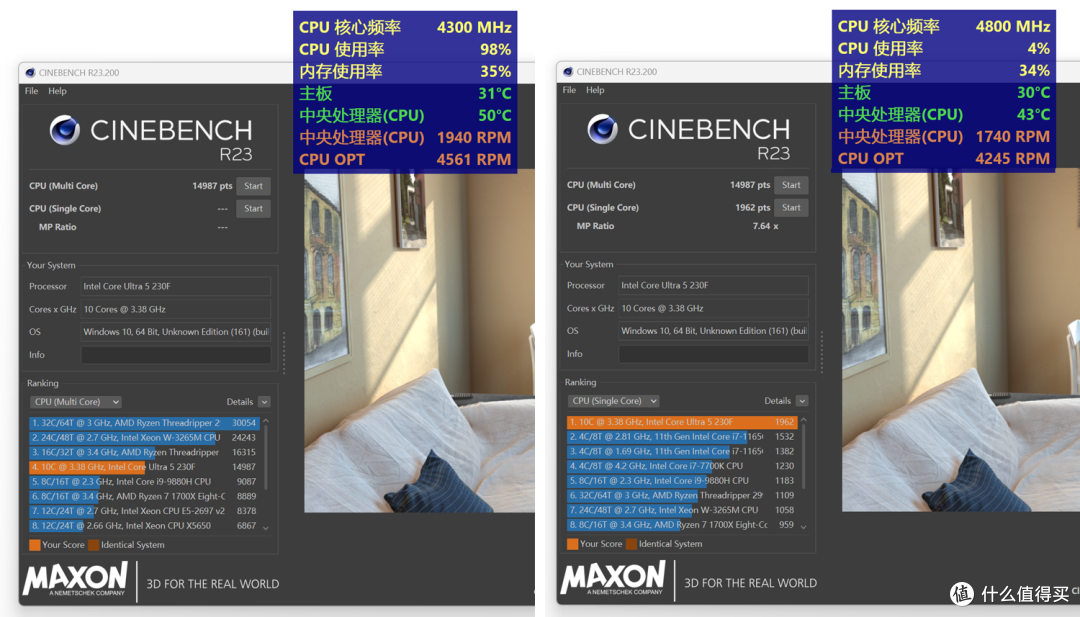Select 4C/8T @ 2.81 GHz 1532 row
Image resolution: width=1080 pixels, height=617 pixels.
pyautogui.click(x=682, y=437)
